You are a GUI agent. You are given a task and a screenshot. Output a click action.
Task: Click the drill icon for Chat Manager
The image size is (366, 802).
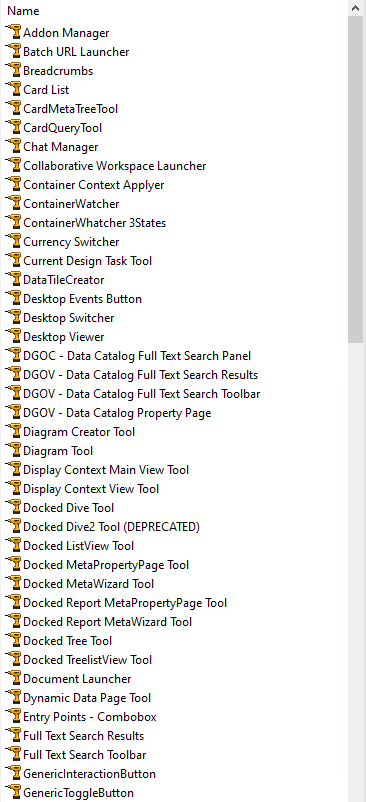tap(13, 147)
